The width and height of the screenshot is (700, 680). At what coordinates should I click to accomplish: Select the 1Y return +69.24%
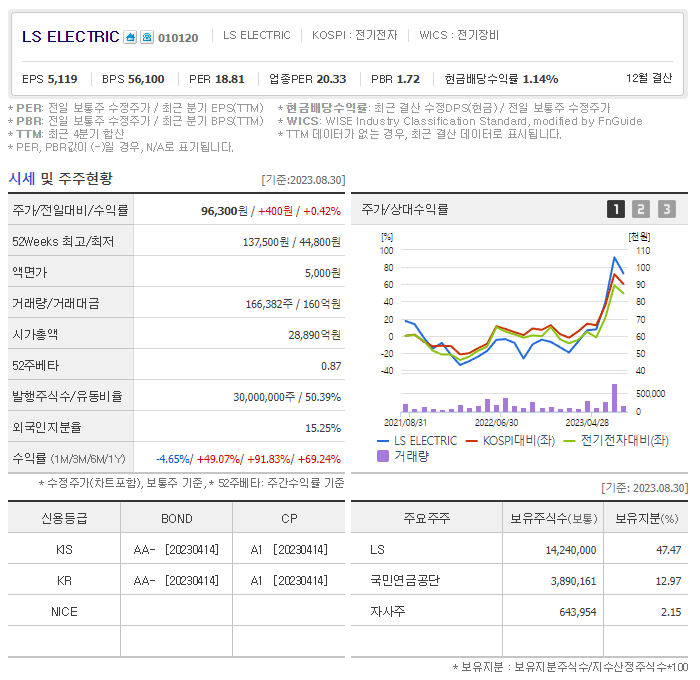[319, 459]
